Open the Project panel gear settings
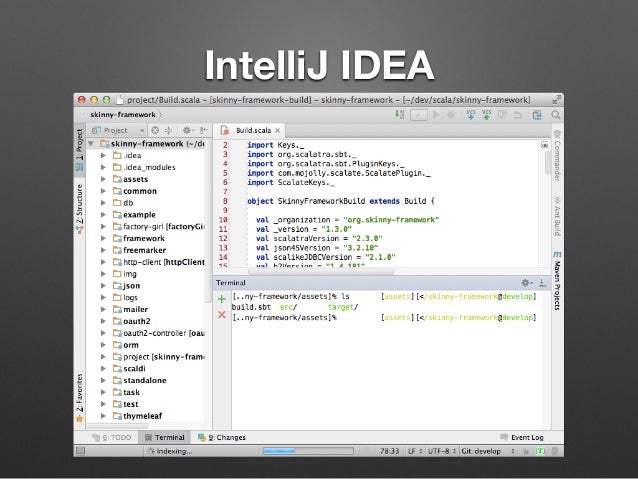The height and width of the screenshot is (479, 638). tap(187, 130)
